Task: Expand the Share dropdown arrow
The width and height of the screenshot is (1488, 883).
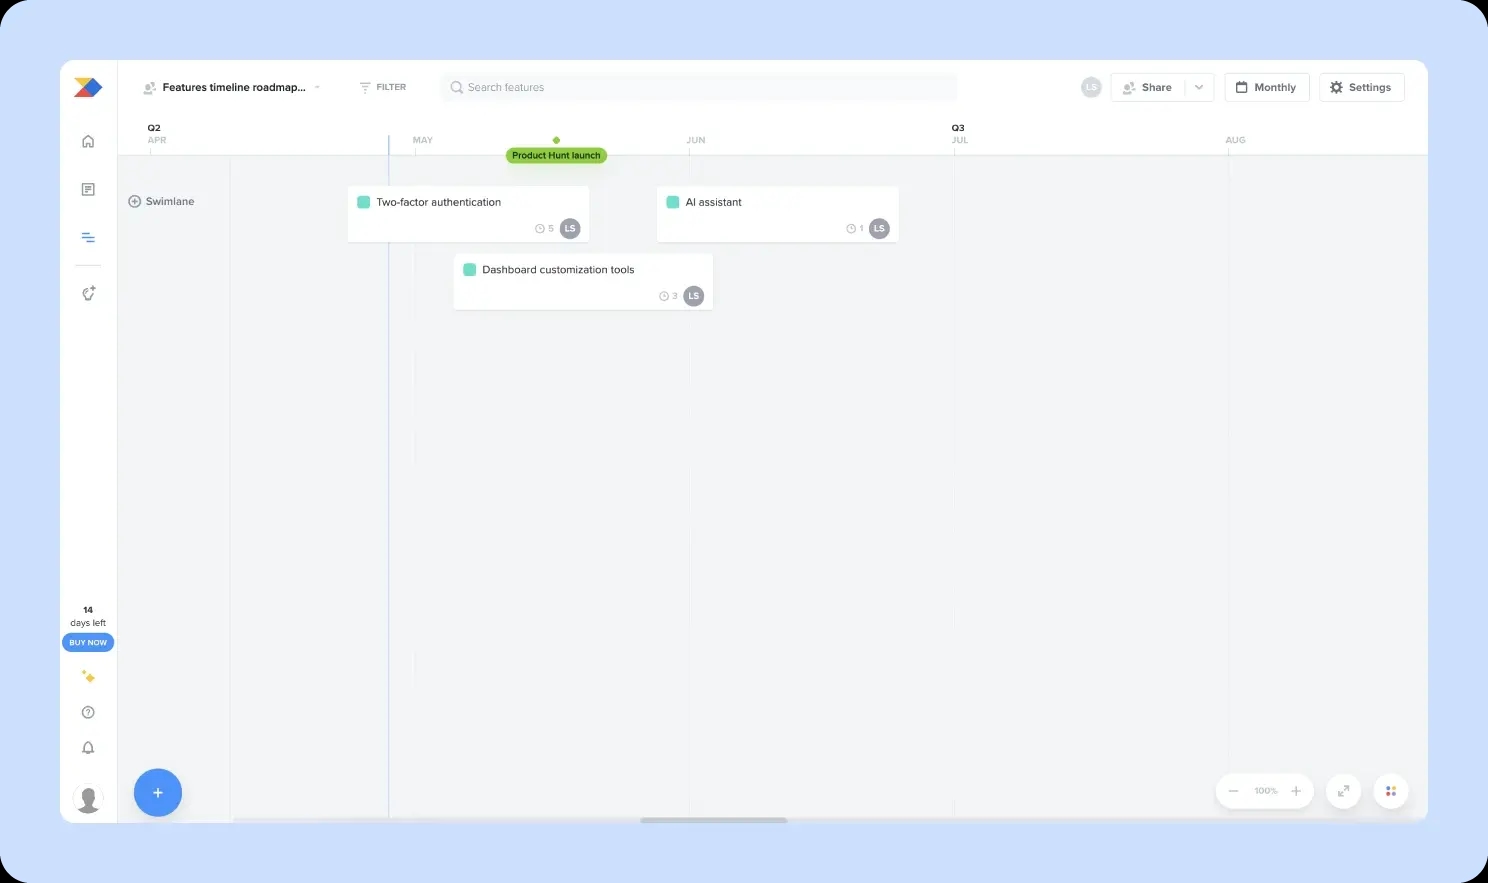Action: point(1199,87)
